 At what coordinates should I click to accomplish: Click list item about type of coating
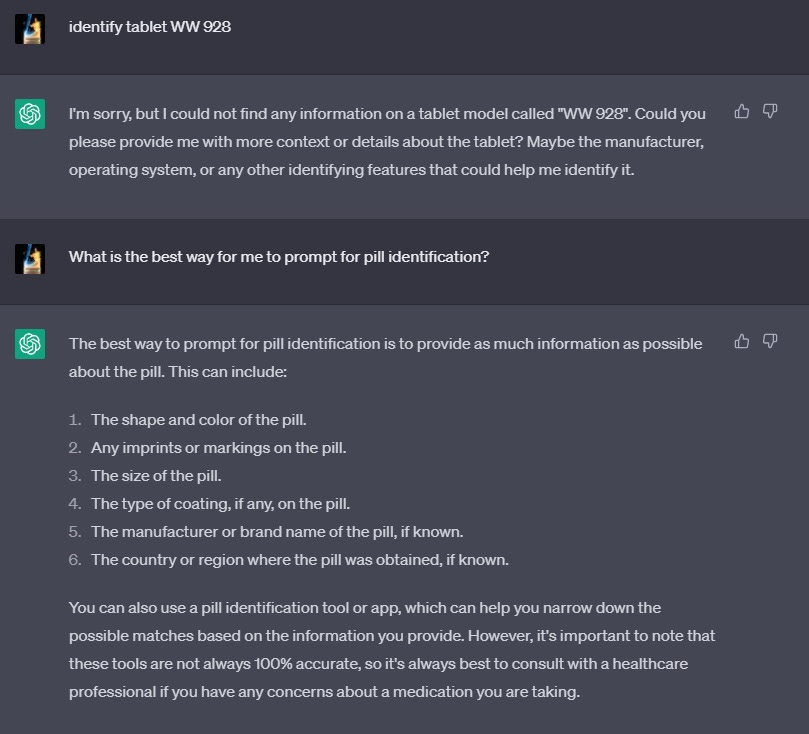tap(220, 503)
